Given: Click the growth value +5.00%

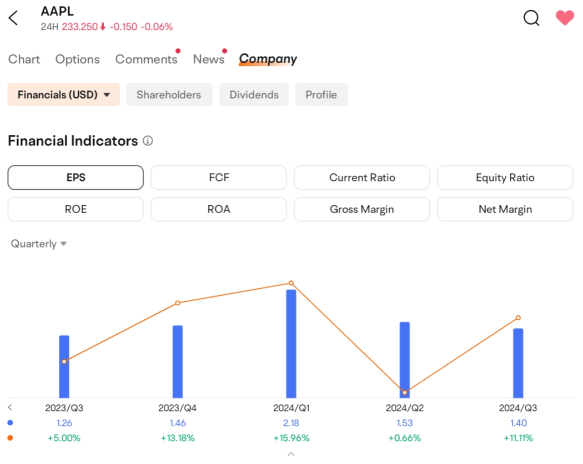Looking at the screenshot, I should [x=64, y=438].
